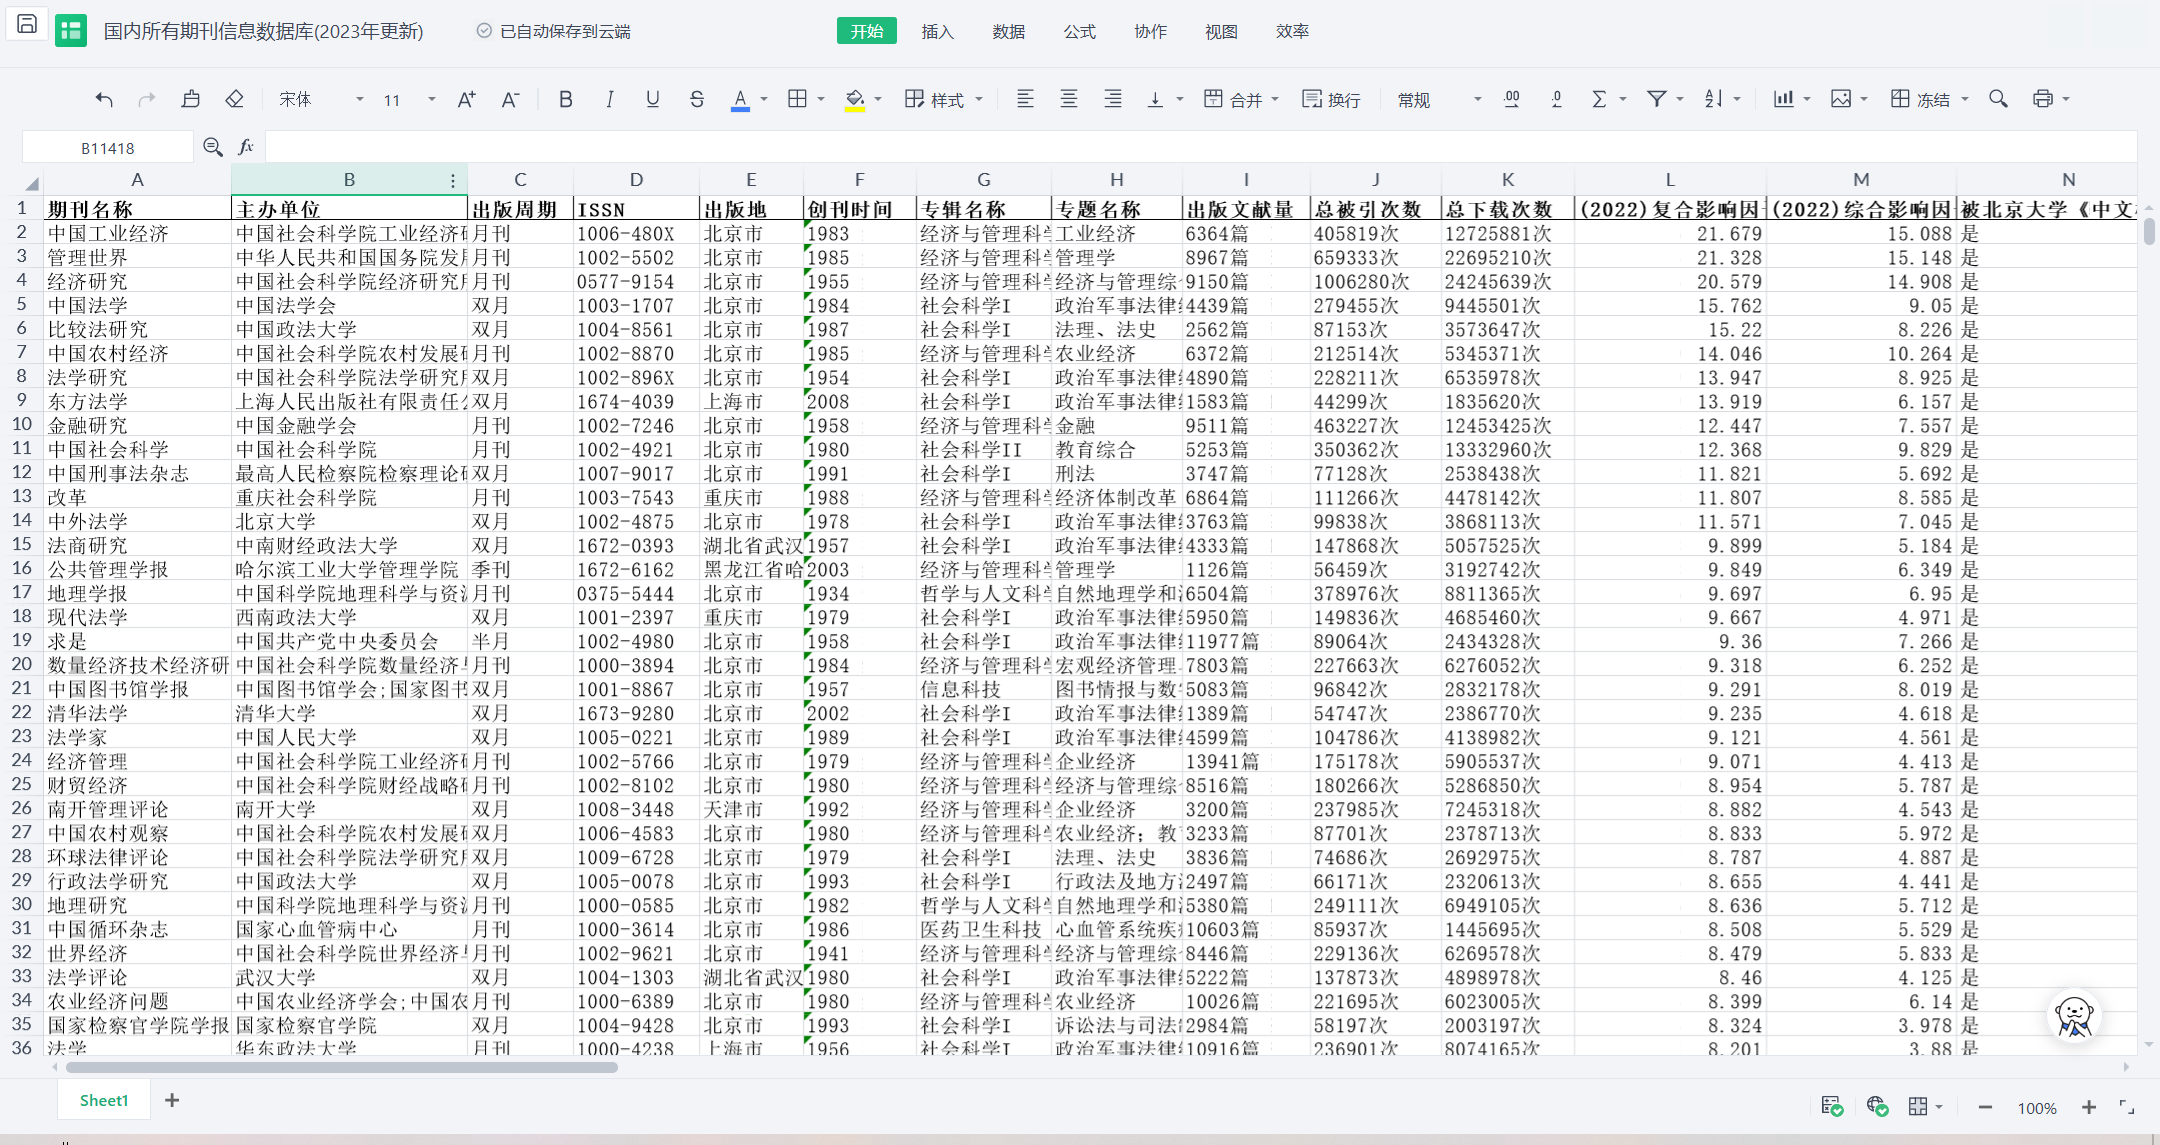
Task: Click the font color A swatch
Action: [740, 99]
